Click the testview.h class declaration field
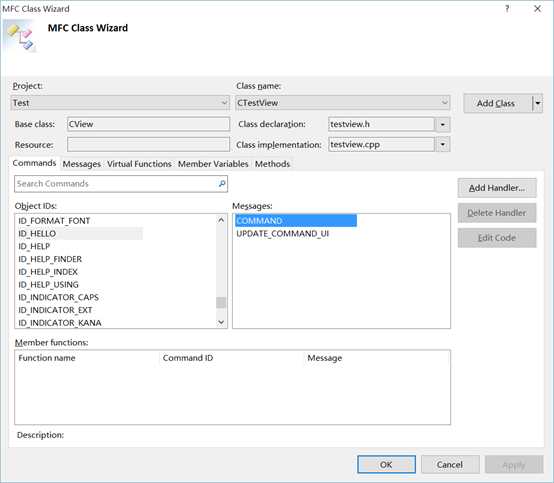Viewport: 554px width, 483px height. (x=382, y=124)
